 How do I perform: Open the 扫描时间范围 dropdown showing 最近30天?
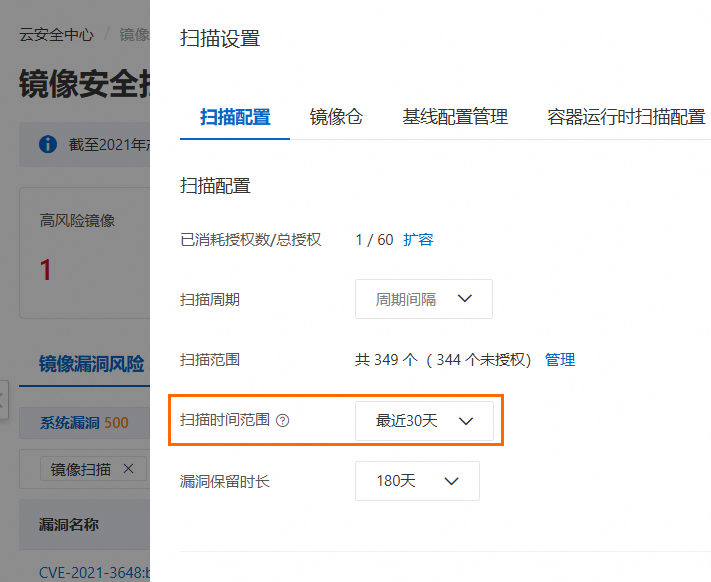pyautogui.click(x=424, y=421)
